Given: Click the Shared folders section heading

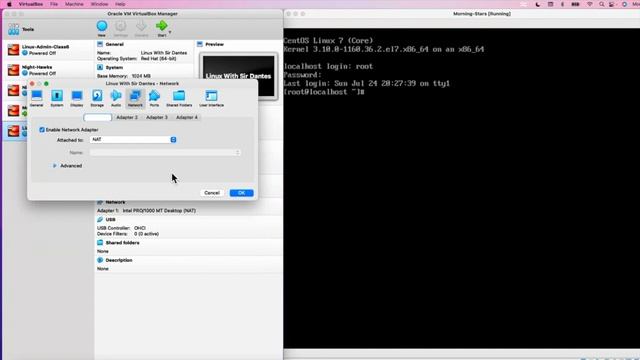Looking at the screenshot, I should (122, 243).
